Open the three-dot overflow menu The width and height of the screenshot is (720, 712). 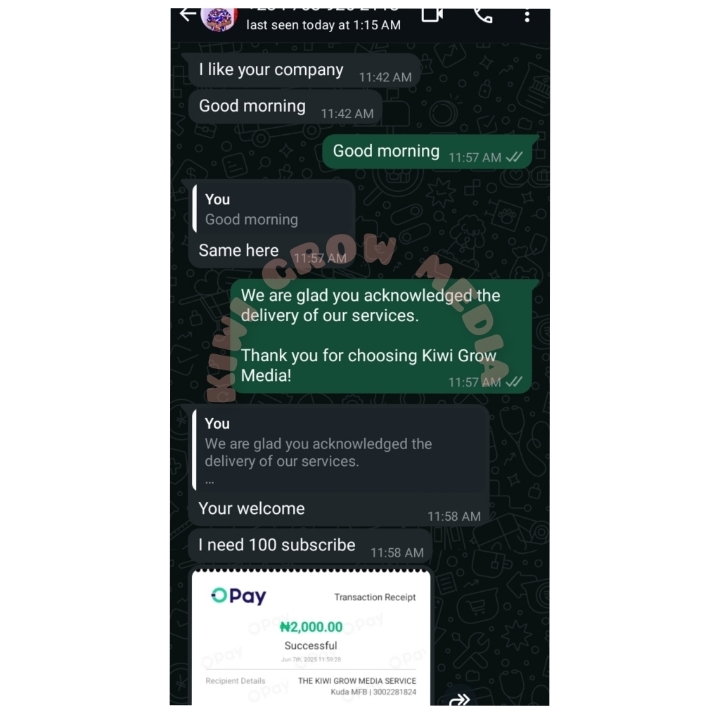coord(527,17)
